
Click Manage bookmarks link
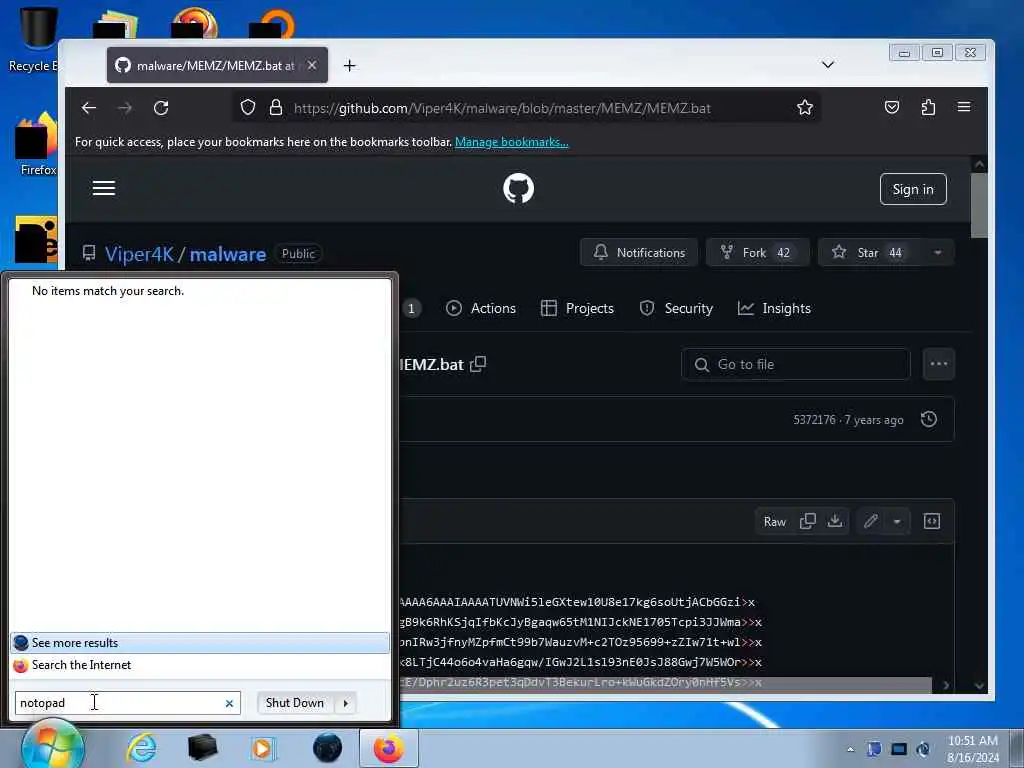511,142
